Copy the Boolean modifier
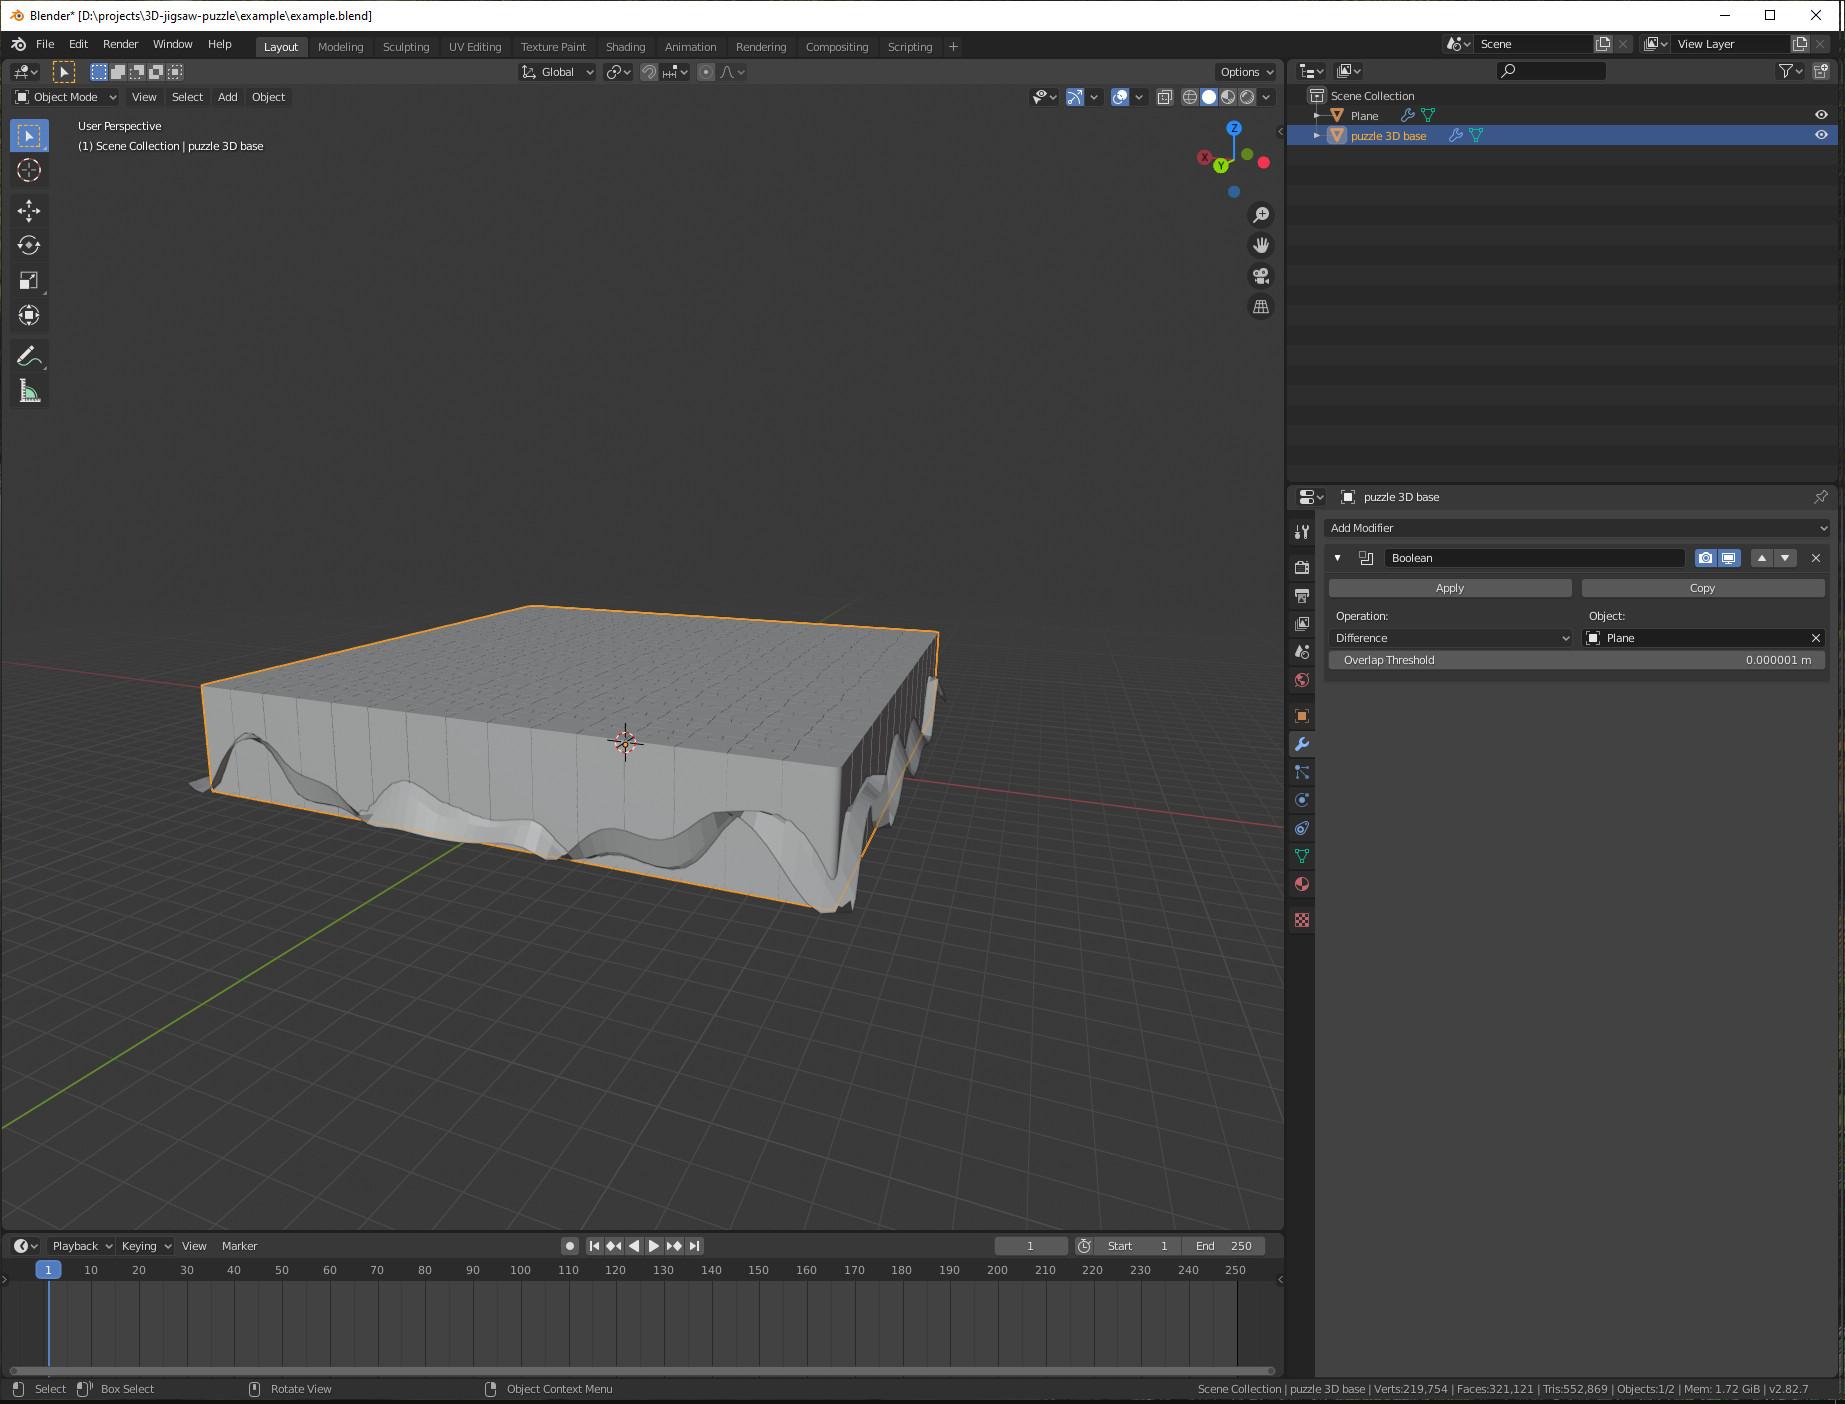 click(x=1702, y=588)
